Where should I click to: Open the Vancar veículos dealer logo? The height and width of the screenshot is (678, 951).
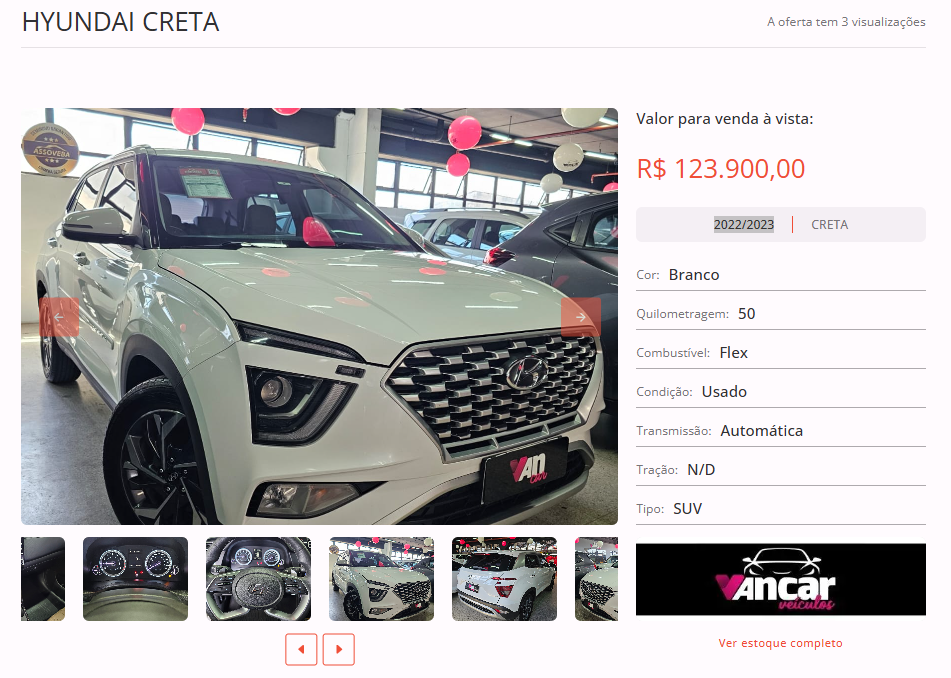781,579
